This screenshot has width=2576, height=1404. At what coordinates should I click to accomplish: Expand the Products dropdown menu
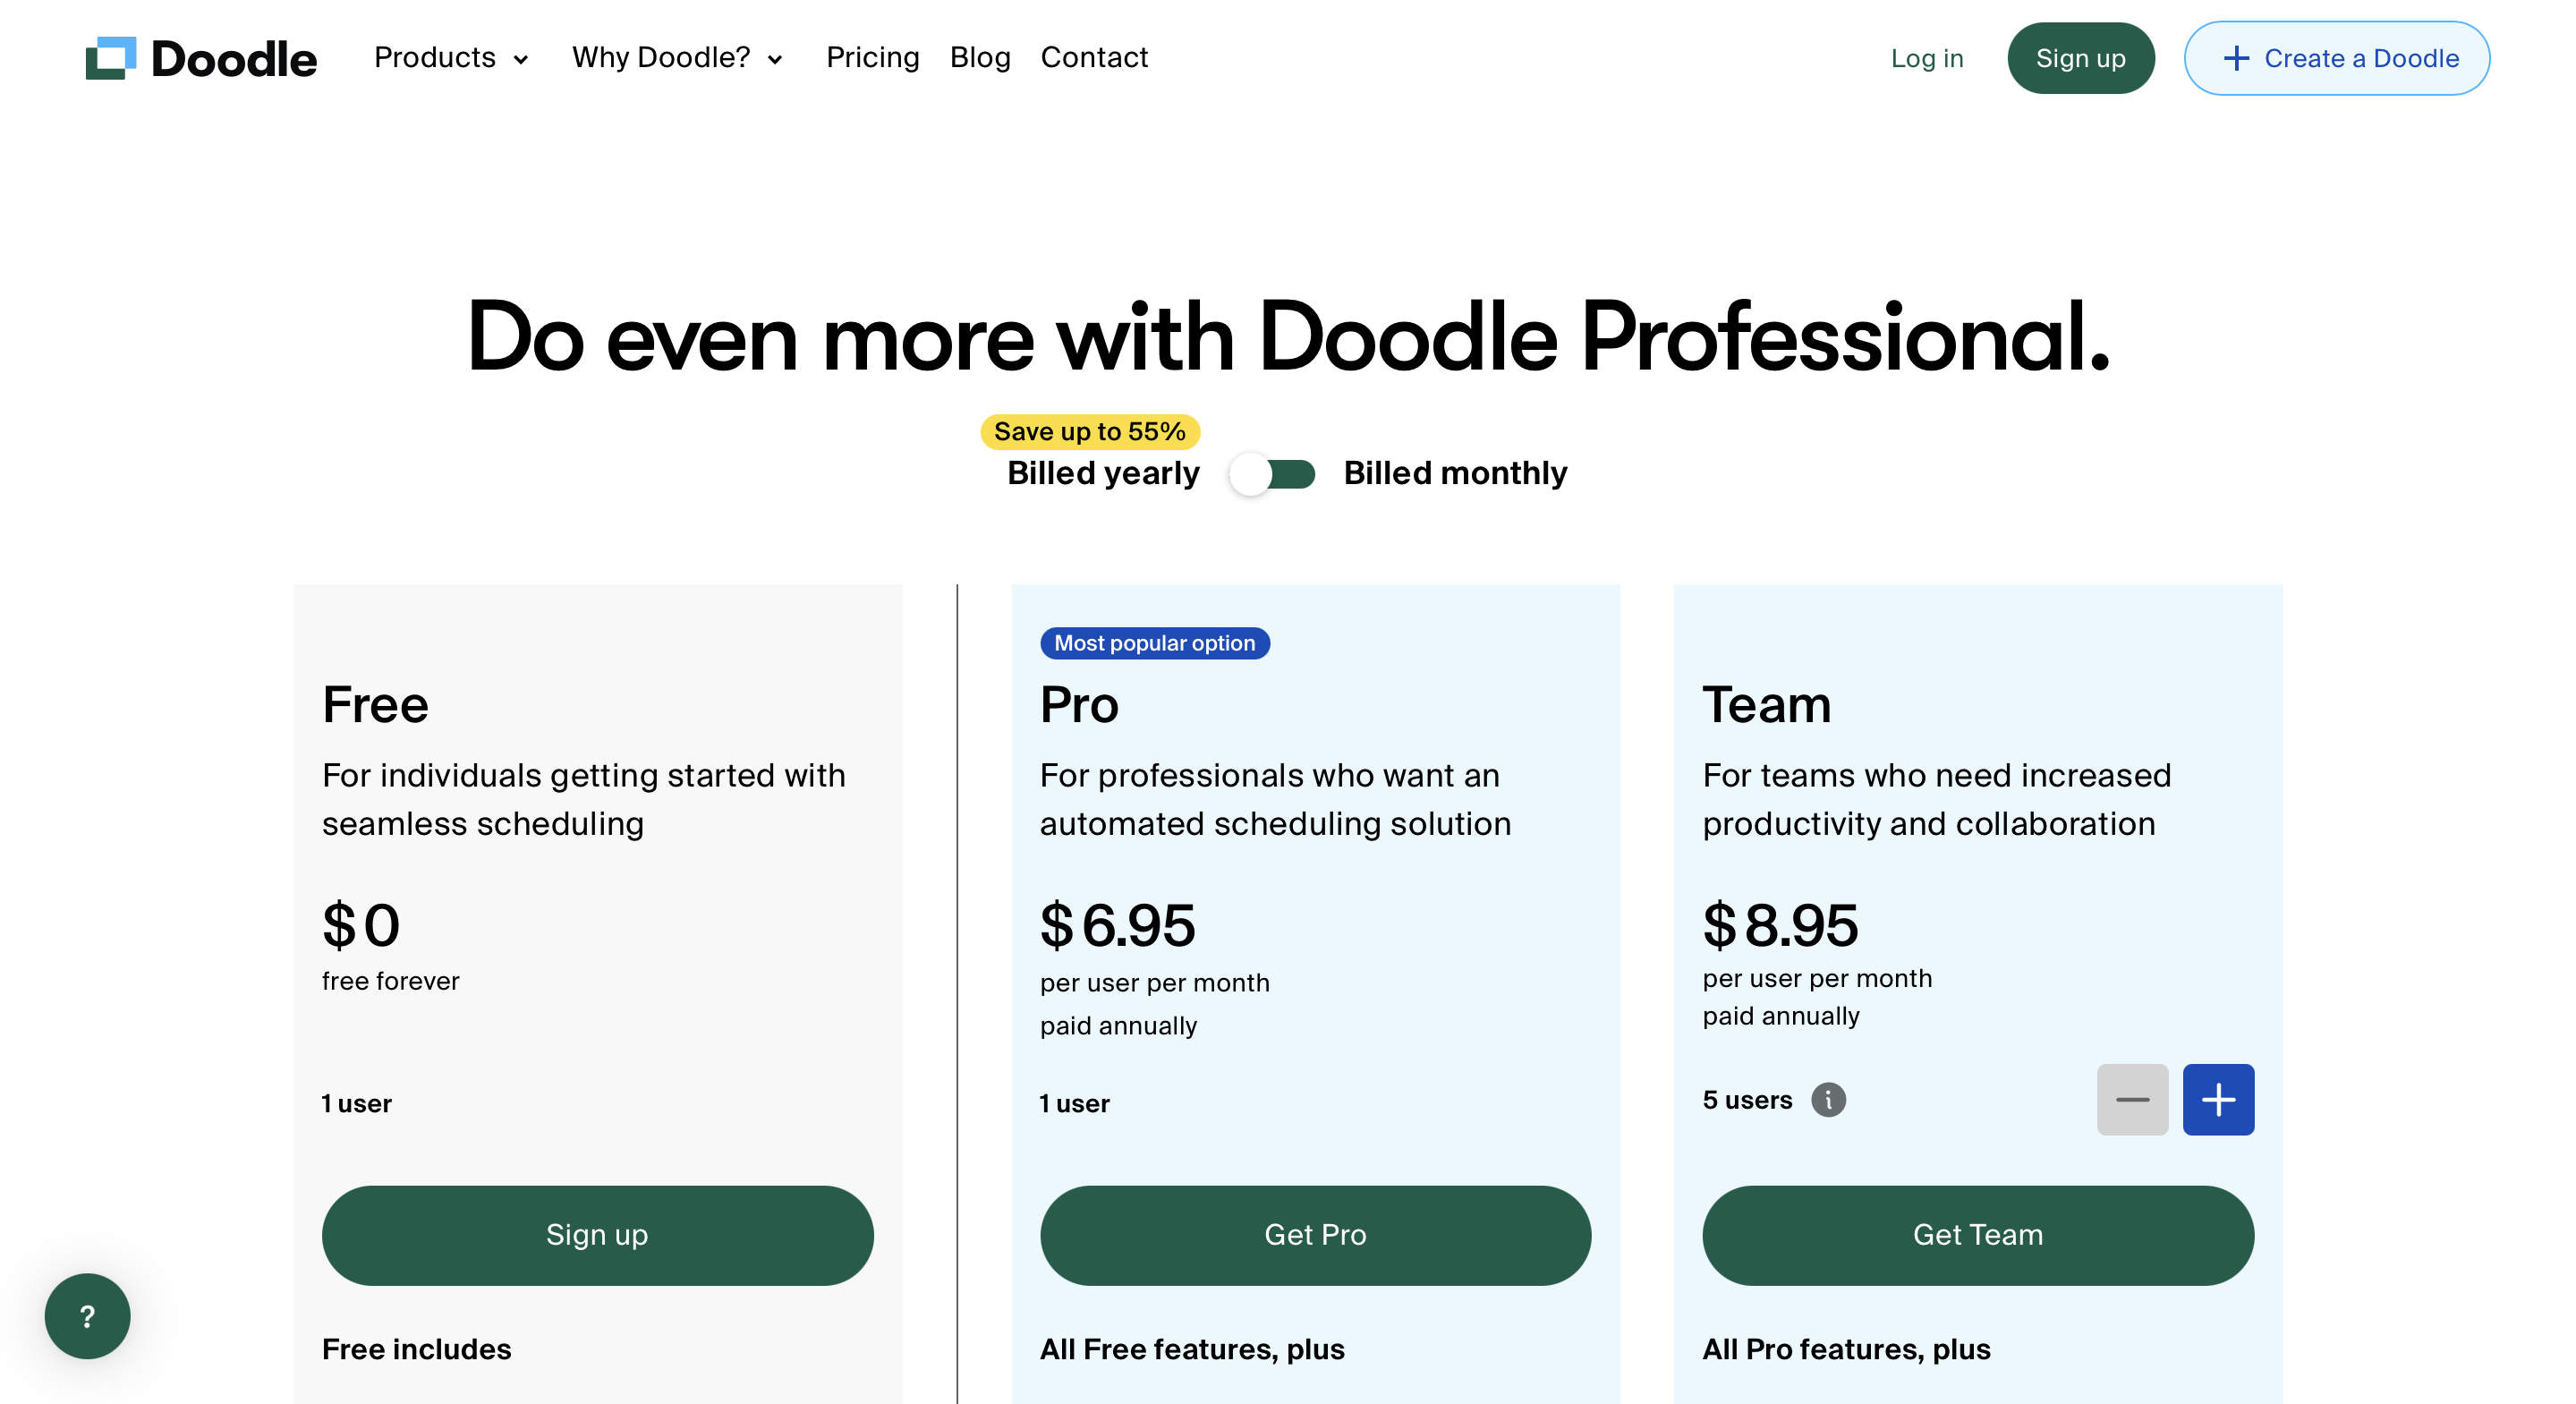coord(451,58)
